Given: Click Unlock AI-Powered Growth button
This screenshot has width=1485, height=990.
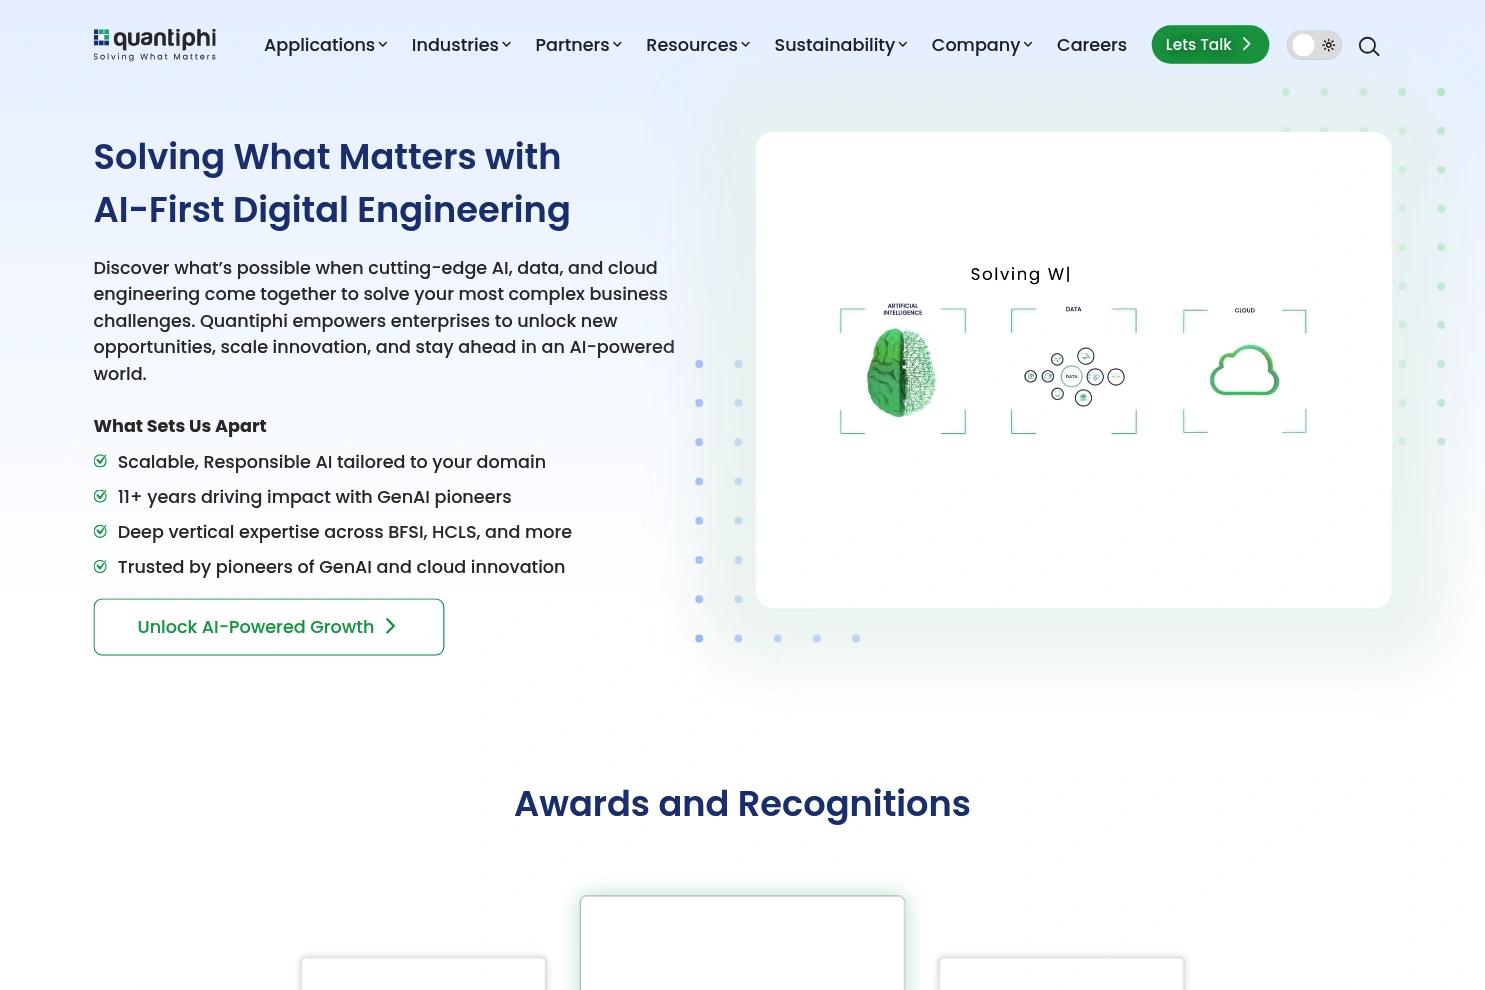Looking at the screenshot, I should 269,627.
